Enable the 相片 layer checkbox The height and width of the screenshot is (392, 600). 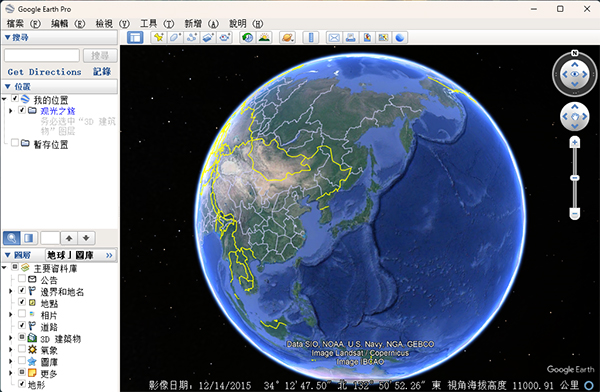pos(22,314)
